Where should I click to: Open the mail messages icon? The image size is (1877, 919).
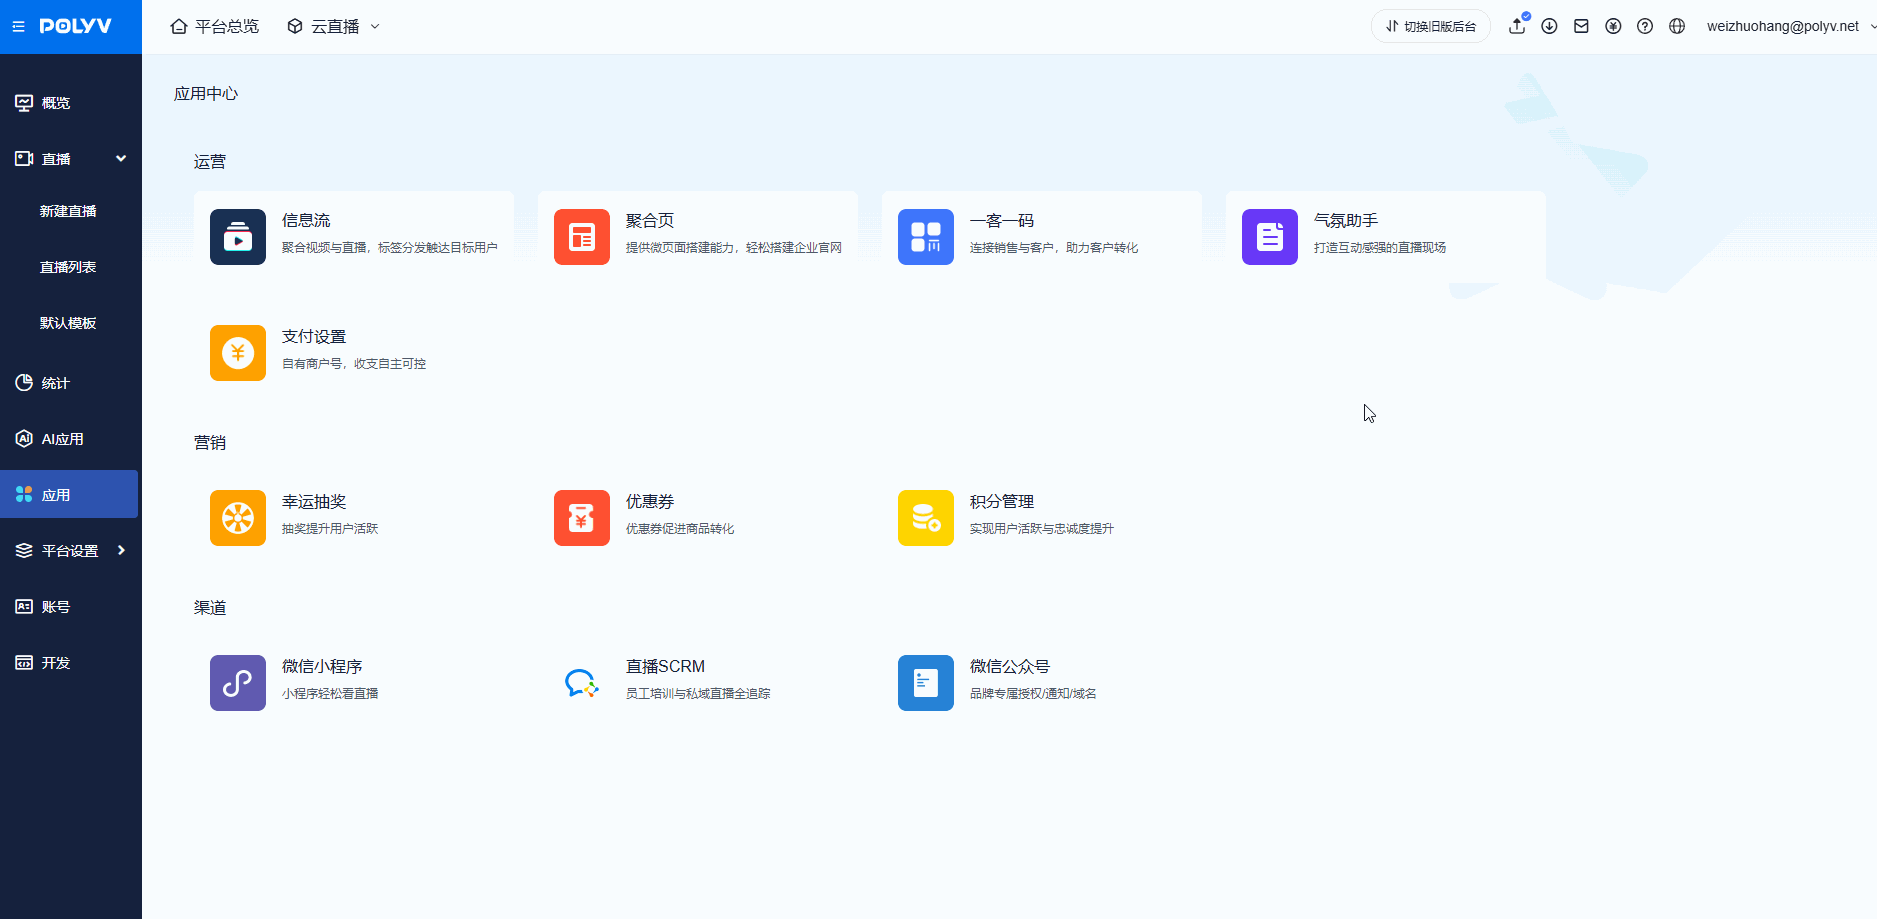pyautogui.click(x=1581, y=26)
